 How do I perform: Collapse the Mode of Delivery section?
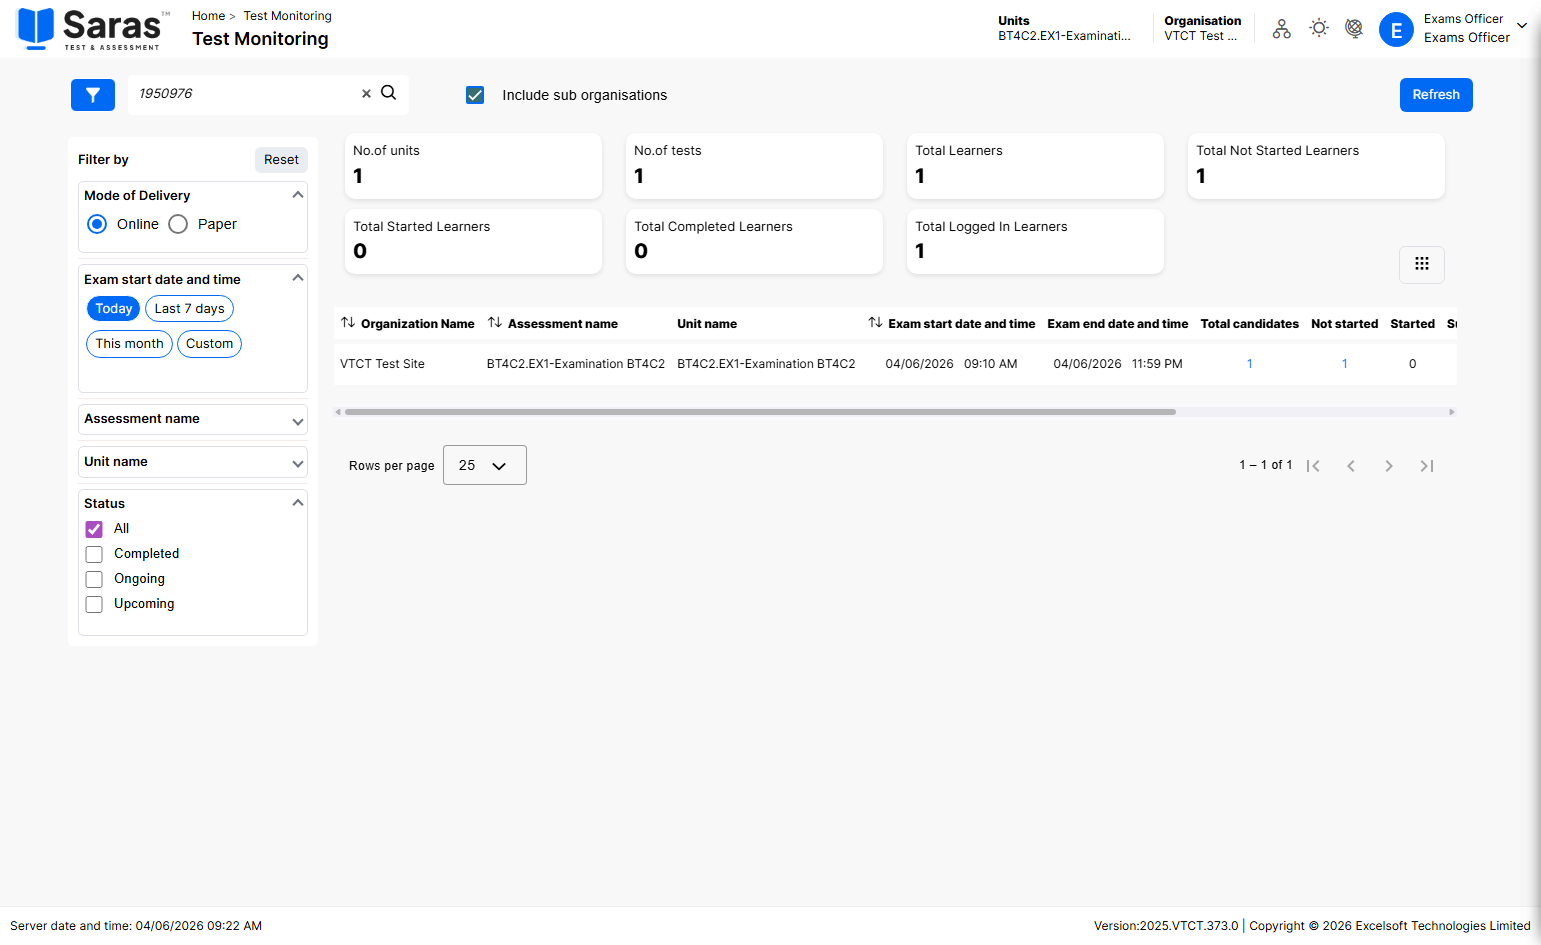[297, 195]
